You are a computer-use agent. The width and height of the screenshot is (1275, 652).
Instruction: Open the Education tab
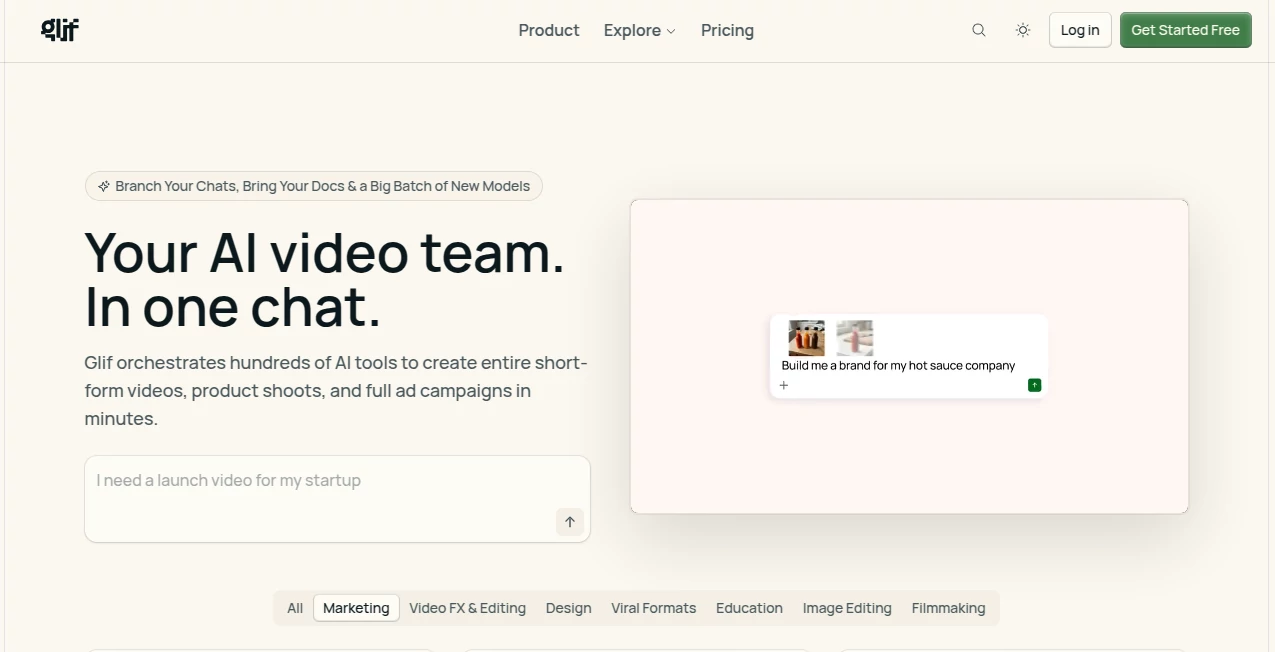coord(749,608)
